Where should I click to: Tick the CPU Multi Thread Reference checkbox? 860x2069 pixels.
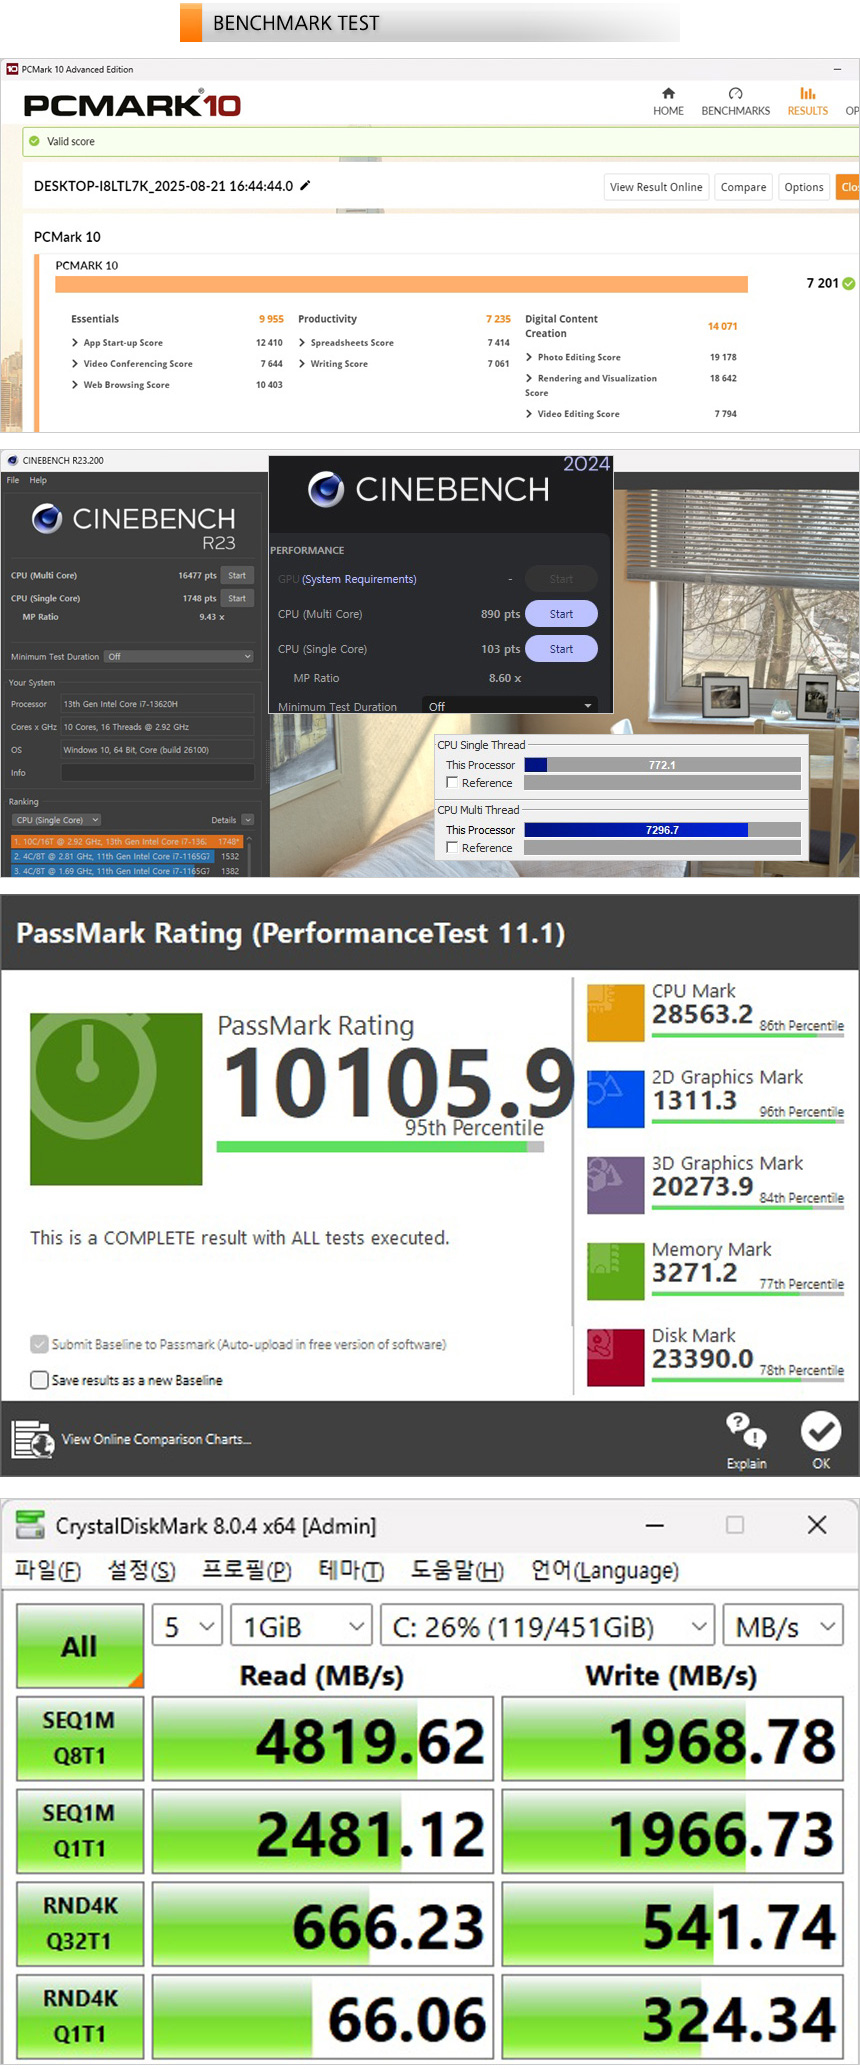coord(452,848)
